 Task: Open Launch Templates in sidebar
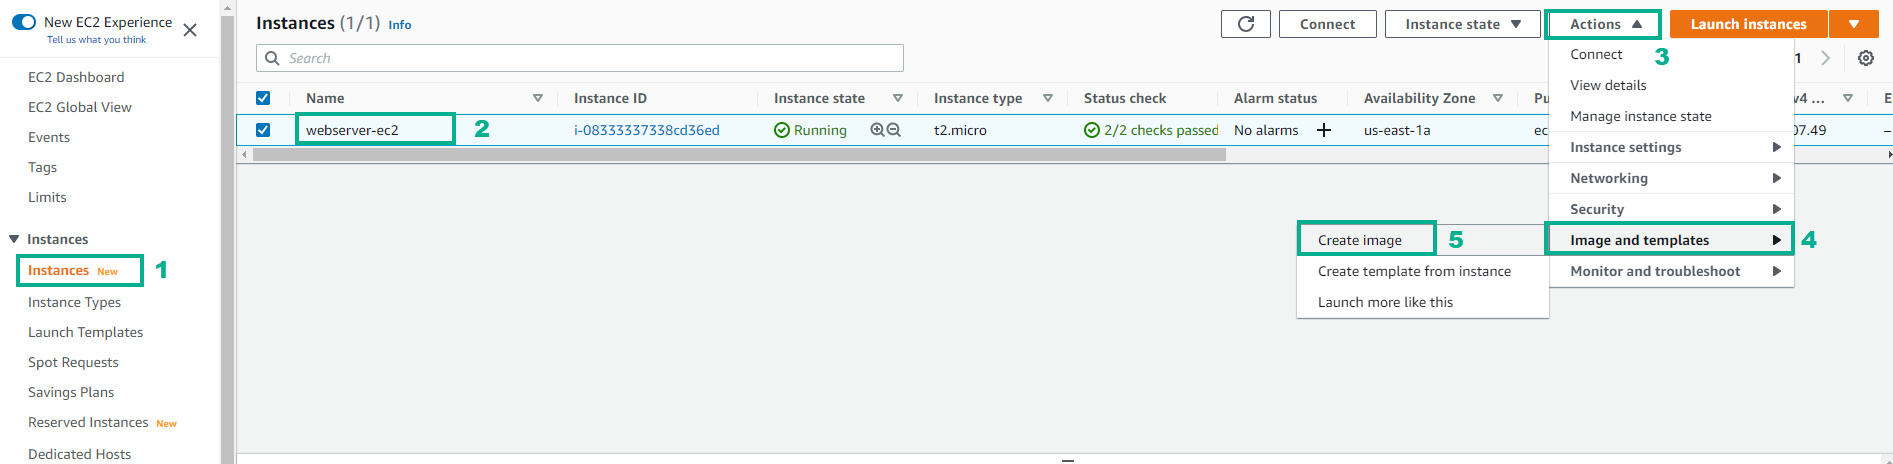(85, 332)
